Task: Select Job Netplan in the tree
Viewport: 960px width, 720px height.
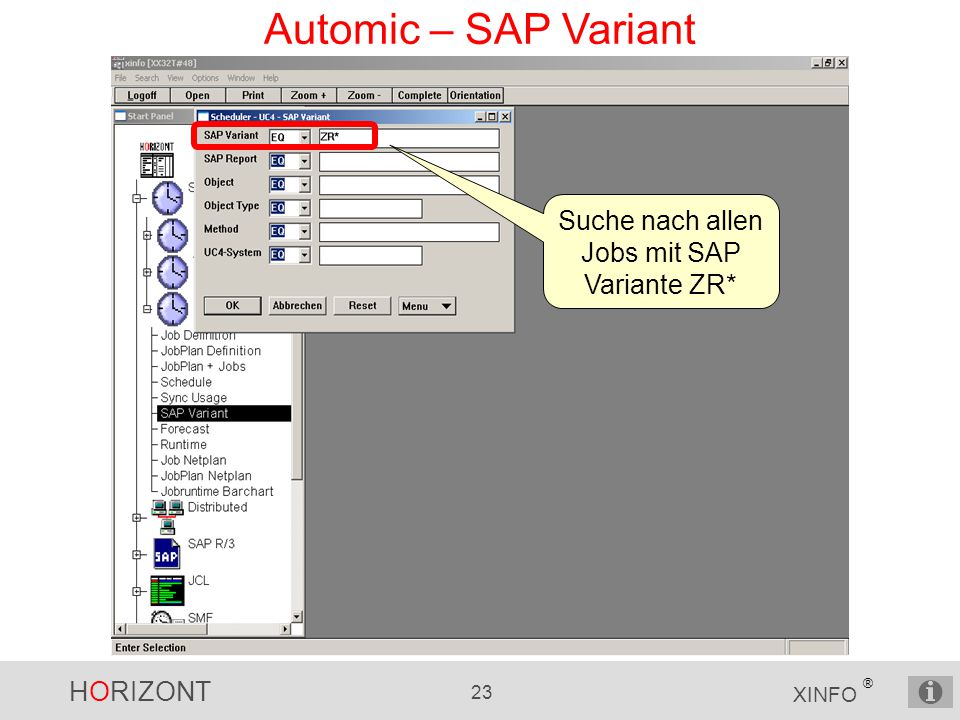Action: click(193, 460)
